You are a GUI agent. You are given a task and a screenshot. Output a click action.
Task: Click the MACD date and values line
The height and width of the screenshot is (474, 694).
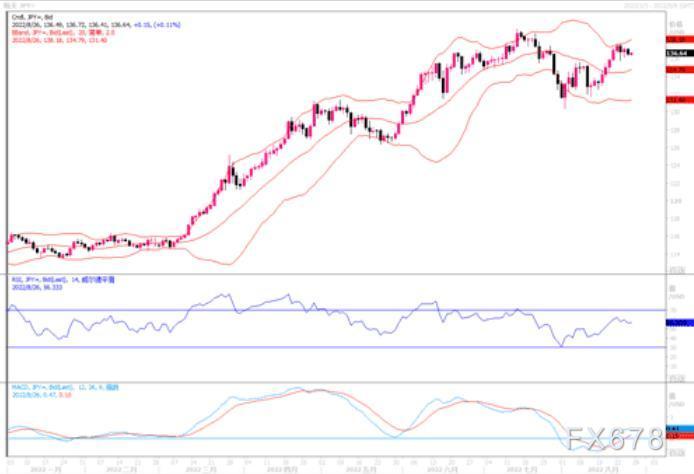42,394
